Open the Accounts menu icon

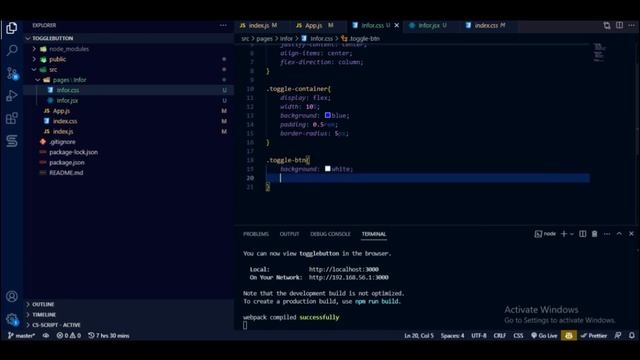(12, 296)
